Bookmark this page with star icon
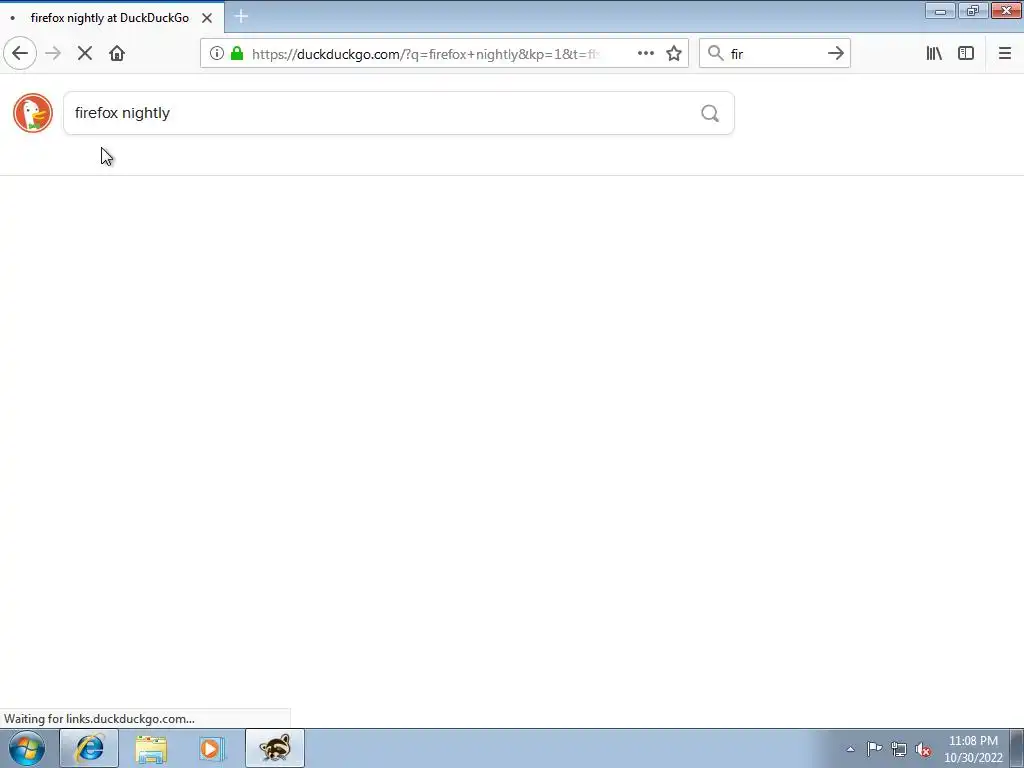The height and width of the screenshot is (768, 1024). coord(674,54)
